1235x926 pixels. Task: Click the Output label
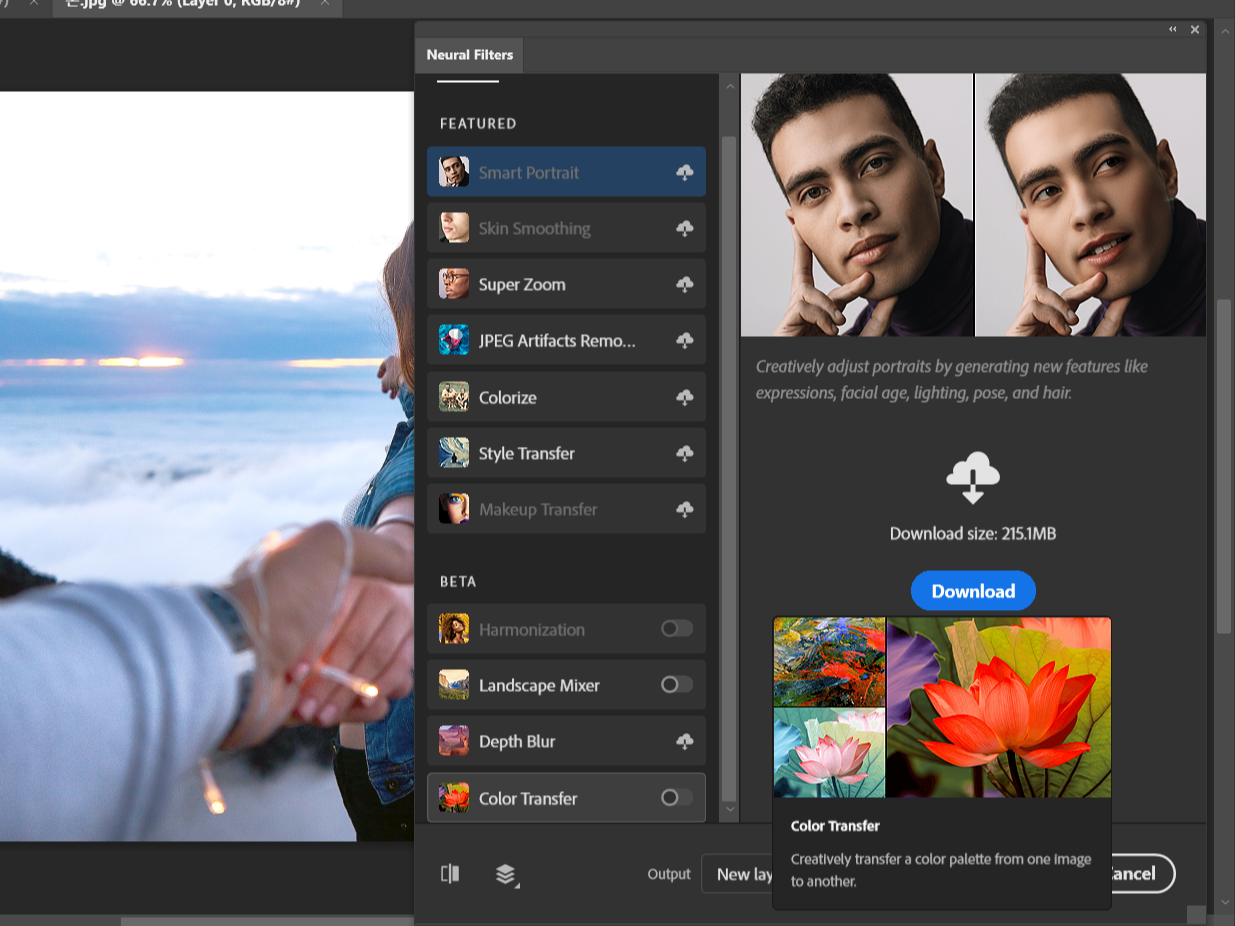669,874
